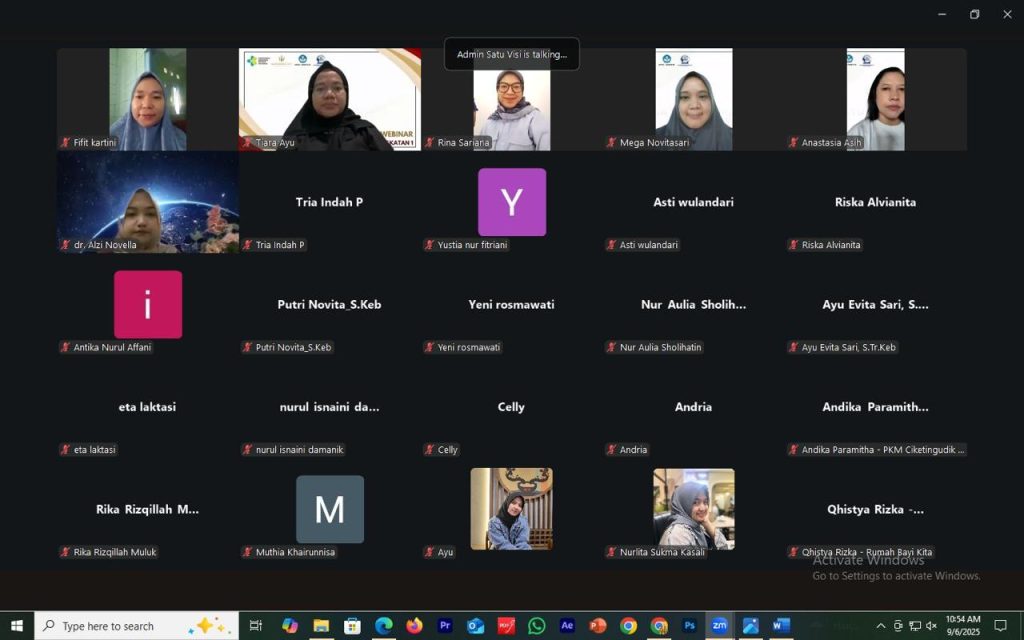Open Adobe After Effects taskbar icon

pyautogui.click(x=567, y=626)
